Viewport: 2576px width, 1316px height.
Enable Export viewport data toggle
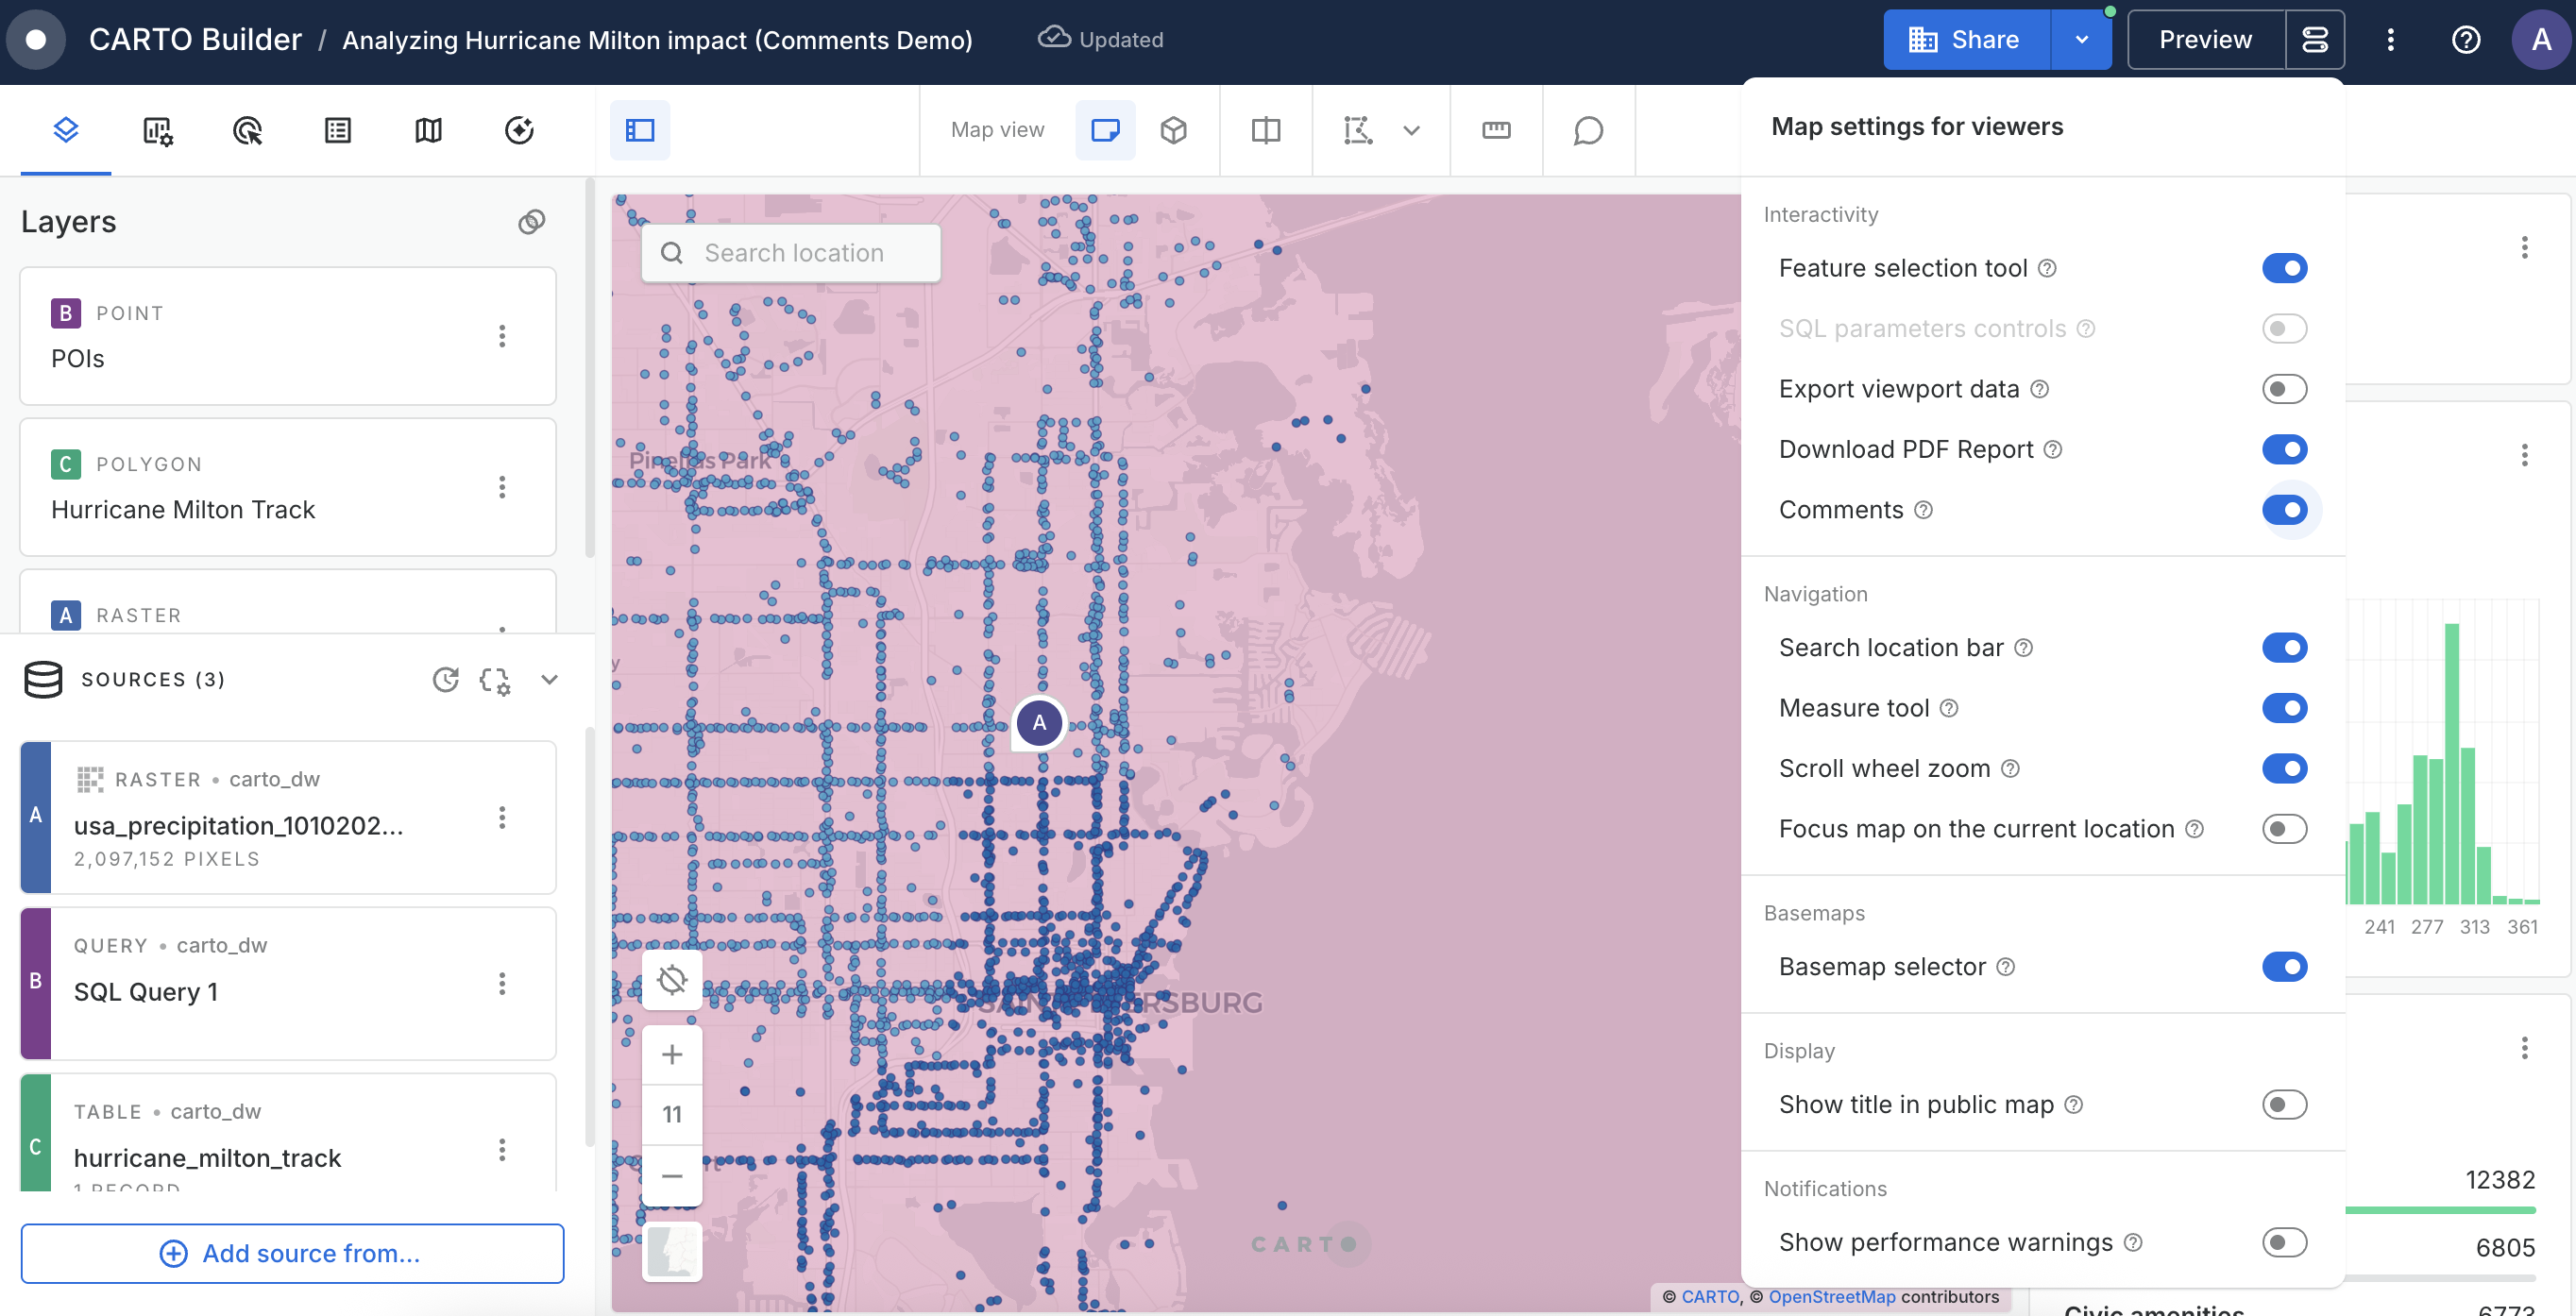click(x=2284, y=389)
